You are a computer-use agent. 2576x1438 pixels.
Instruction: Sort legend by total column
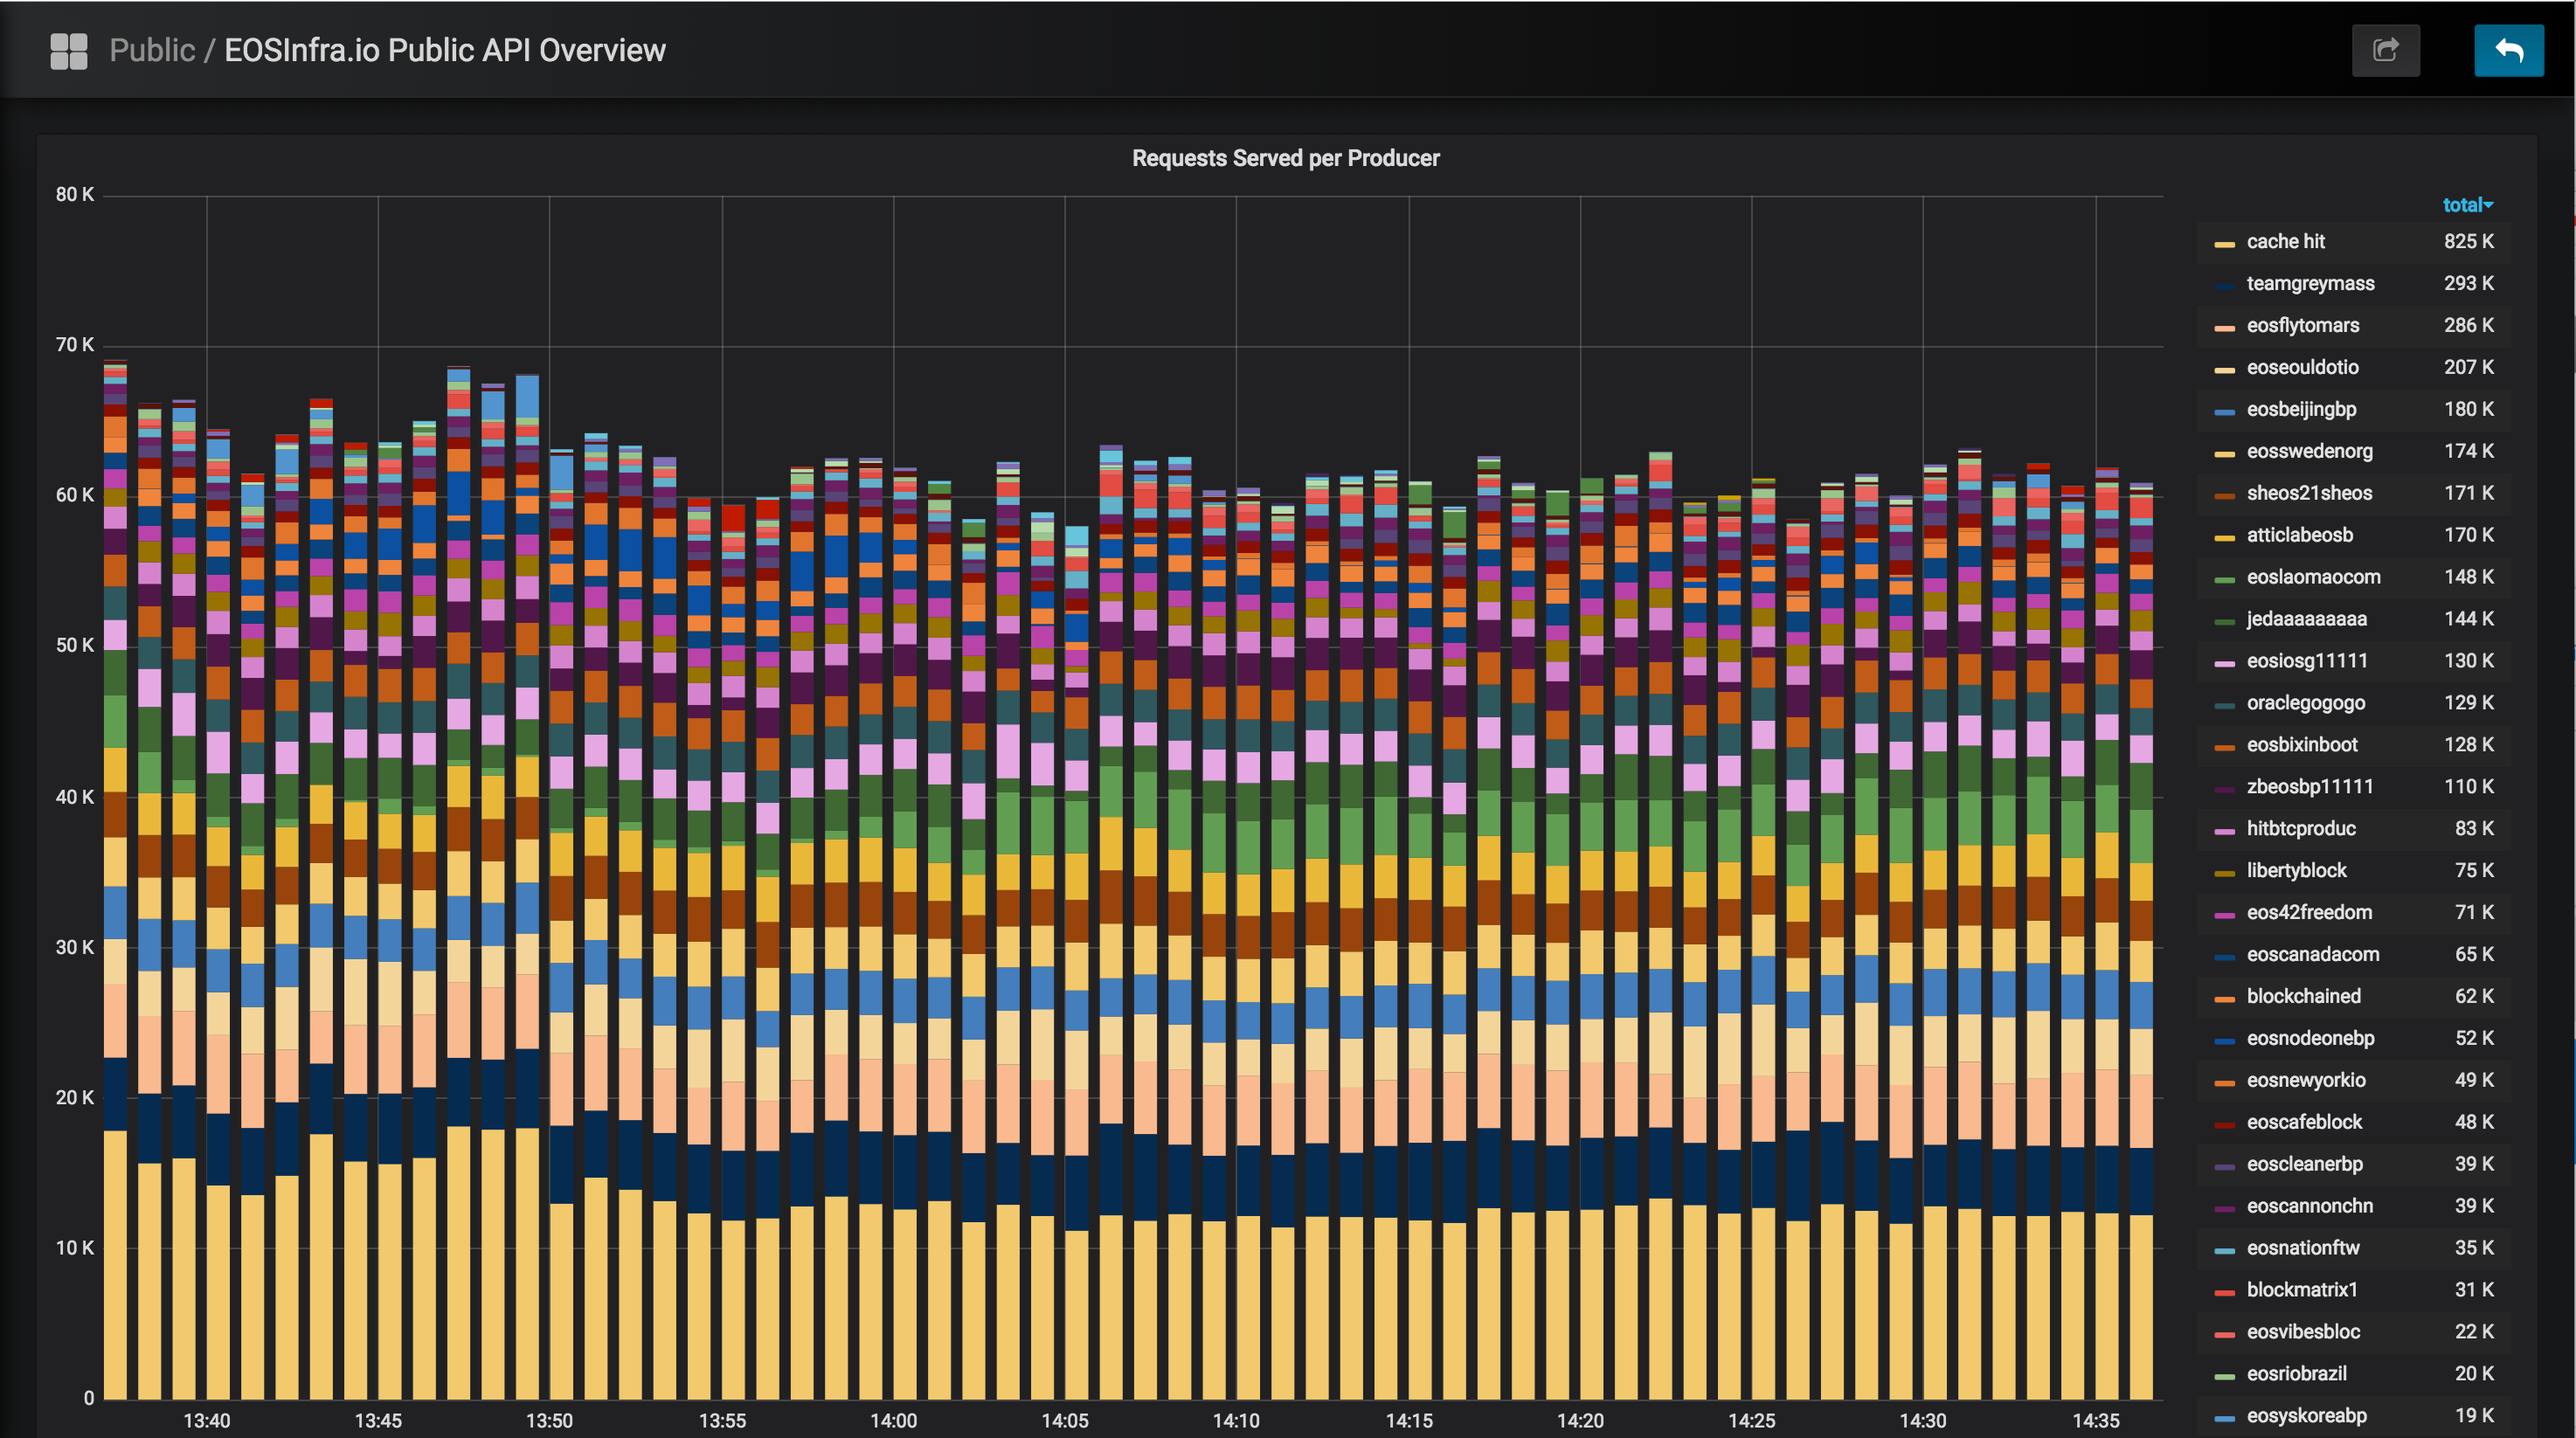(2466, 205)
